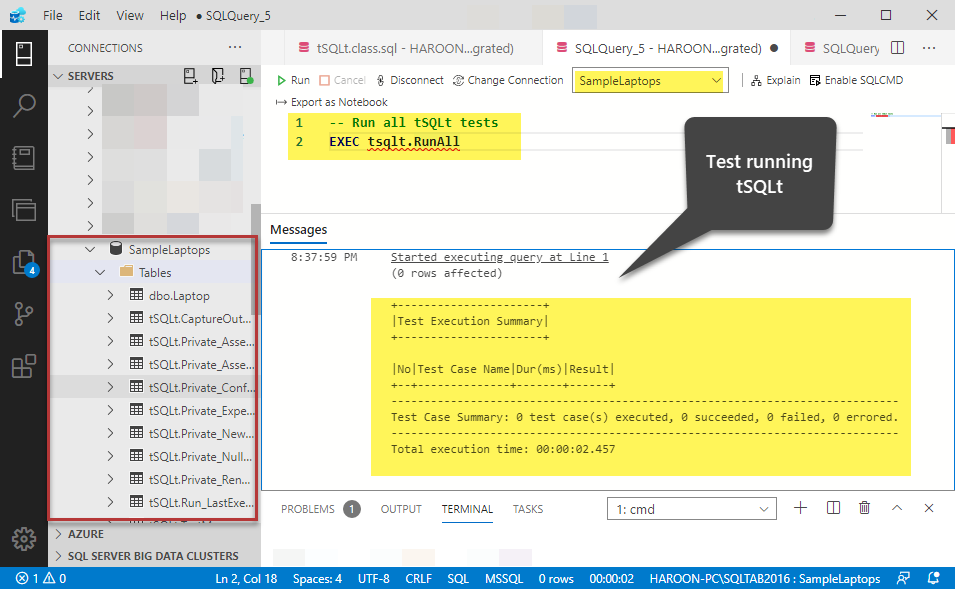Switch to the PROBLEMS panel tab
955x589 pixels.
(x=320, y=509)
